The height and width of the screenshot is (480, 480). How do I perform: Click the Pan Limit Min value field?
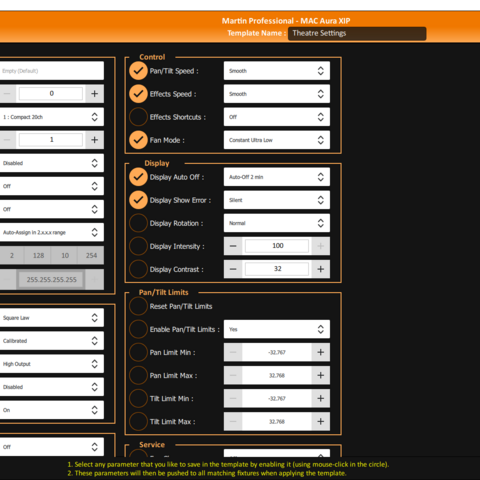277,352
